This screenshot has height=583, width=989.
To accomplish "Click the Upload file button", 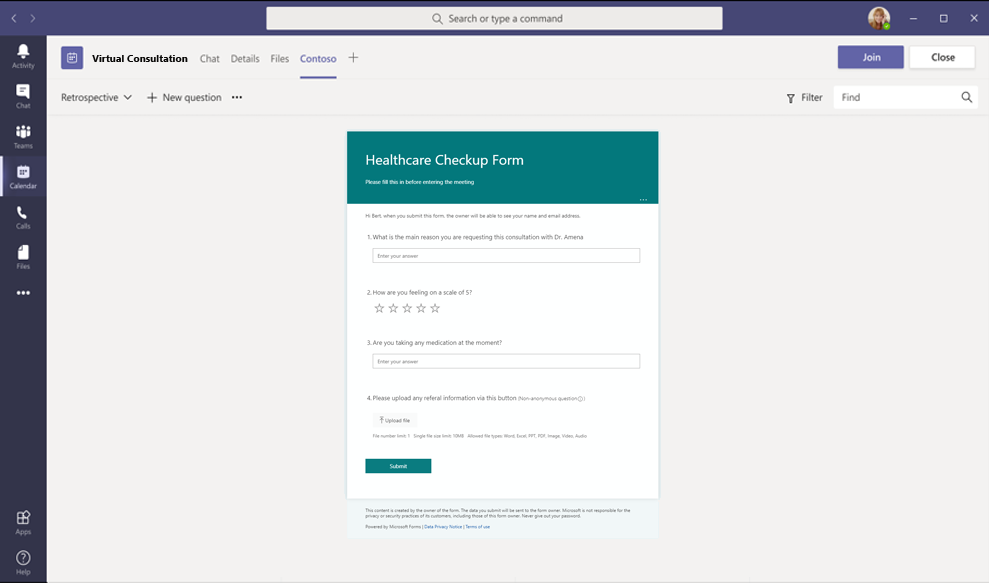I will click(394, 420).
